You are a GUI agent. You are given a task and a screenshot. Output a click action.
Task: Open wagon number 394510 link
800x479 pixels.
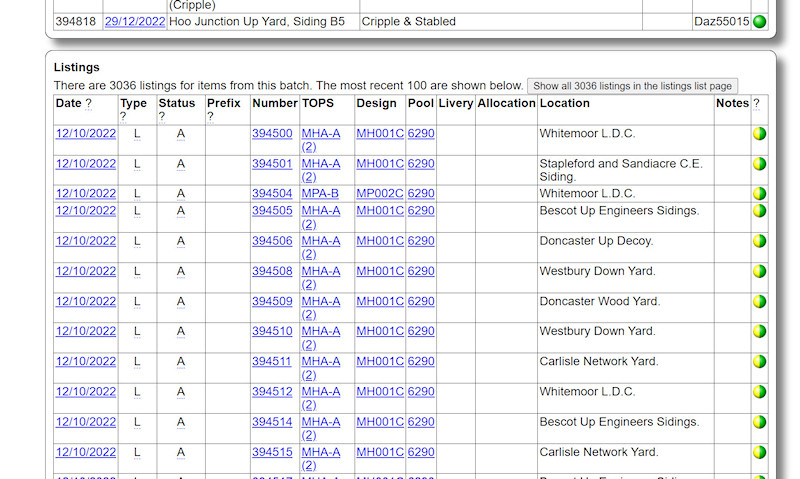pos(272,331)
